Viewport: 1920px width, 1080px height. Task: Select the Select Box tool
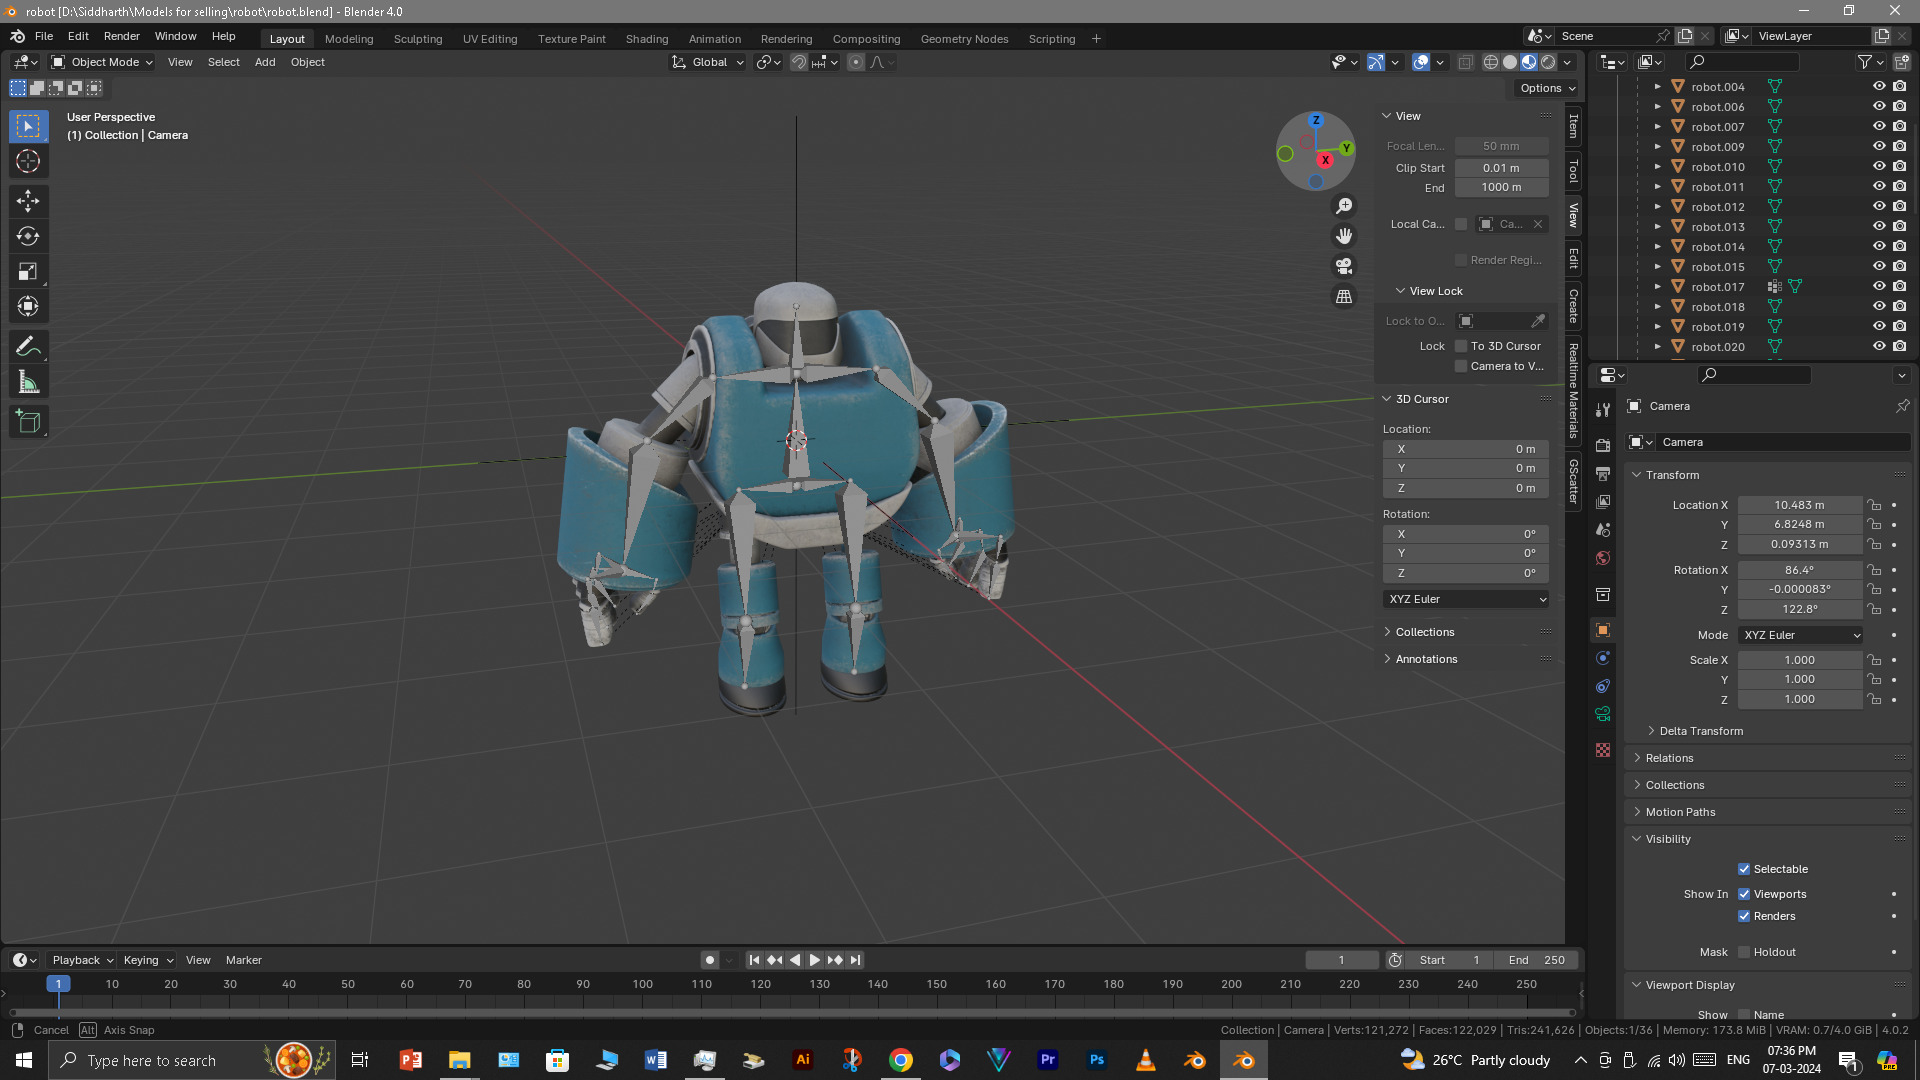pyautogui.click(x=28, y=126)
